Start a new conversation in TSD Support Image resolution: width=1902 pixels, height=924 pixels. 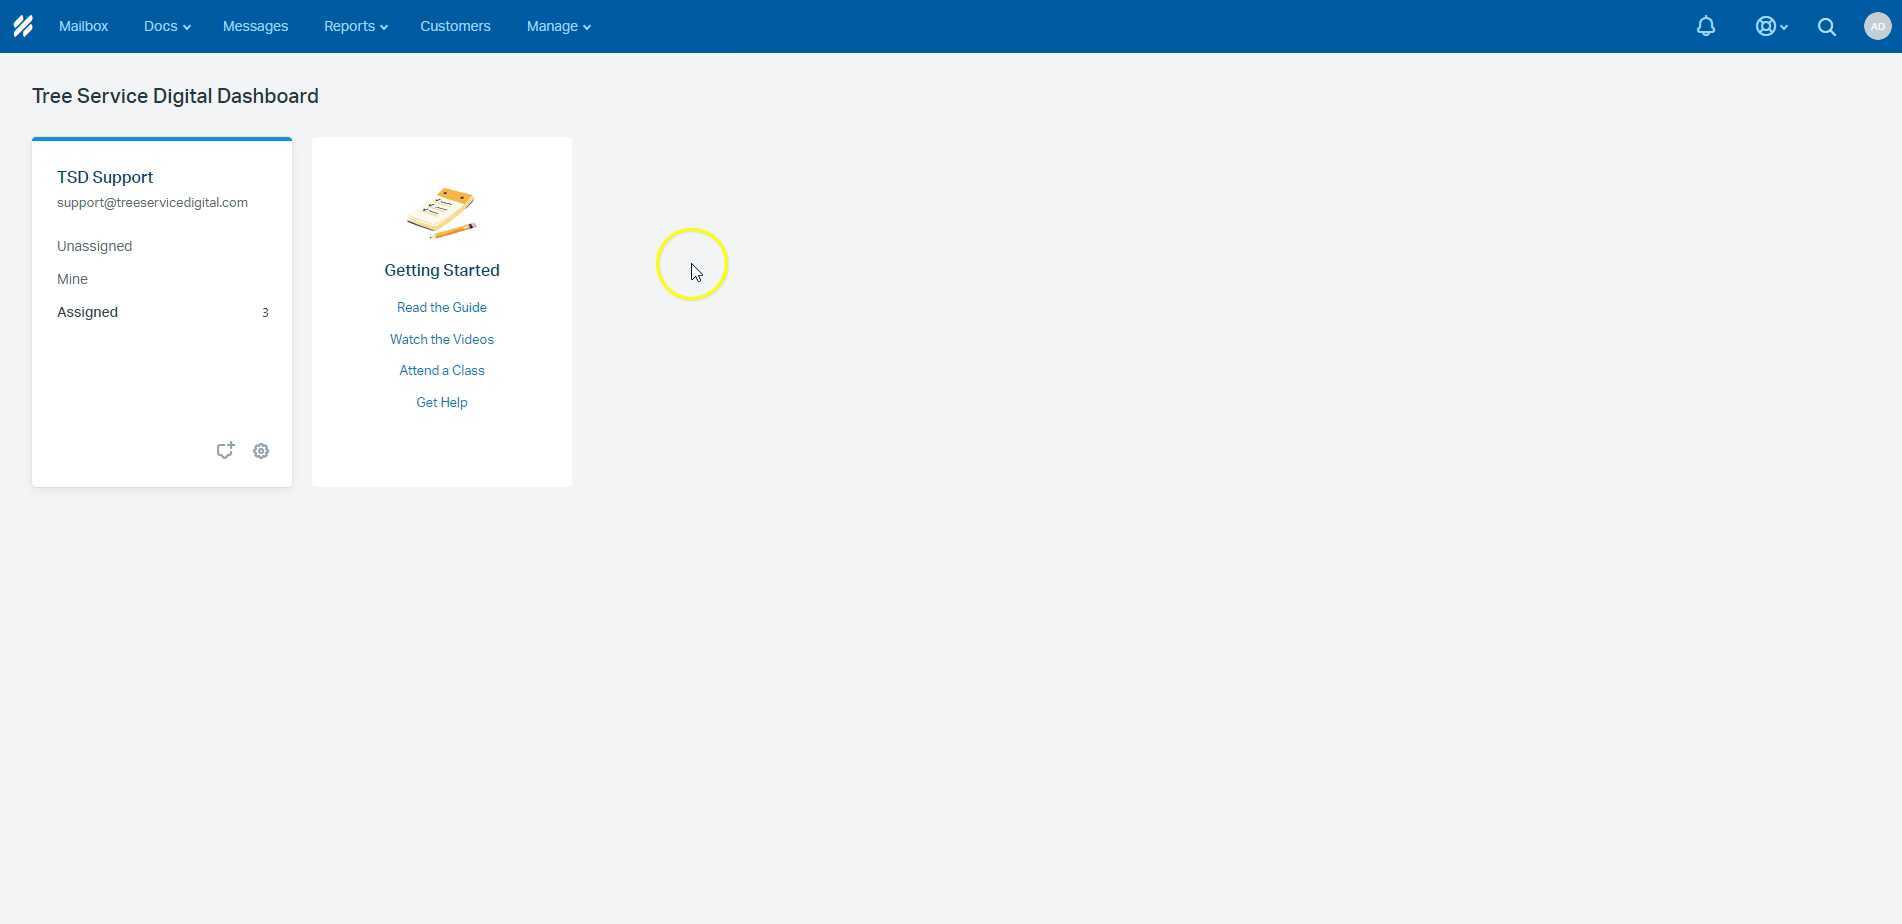225,450
